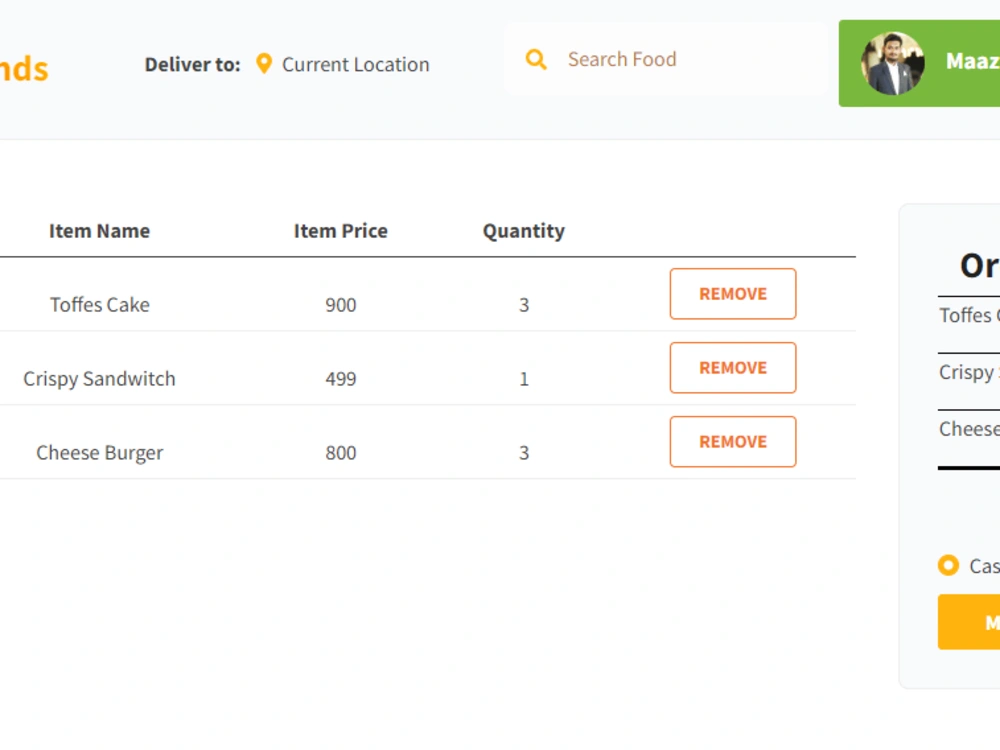Click the Quantity column header
The image size is (1000, 750).
click(524, 231)
